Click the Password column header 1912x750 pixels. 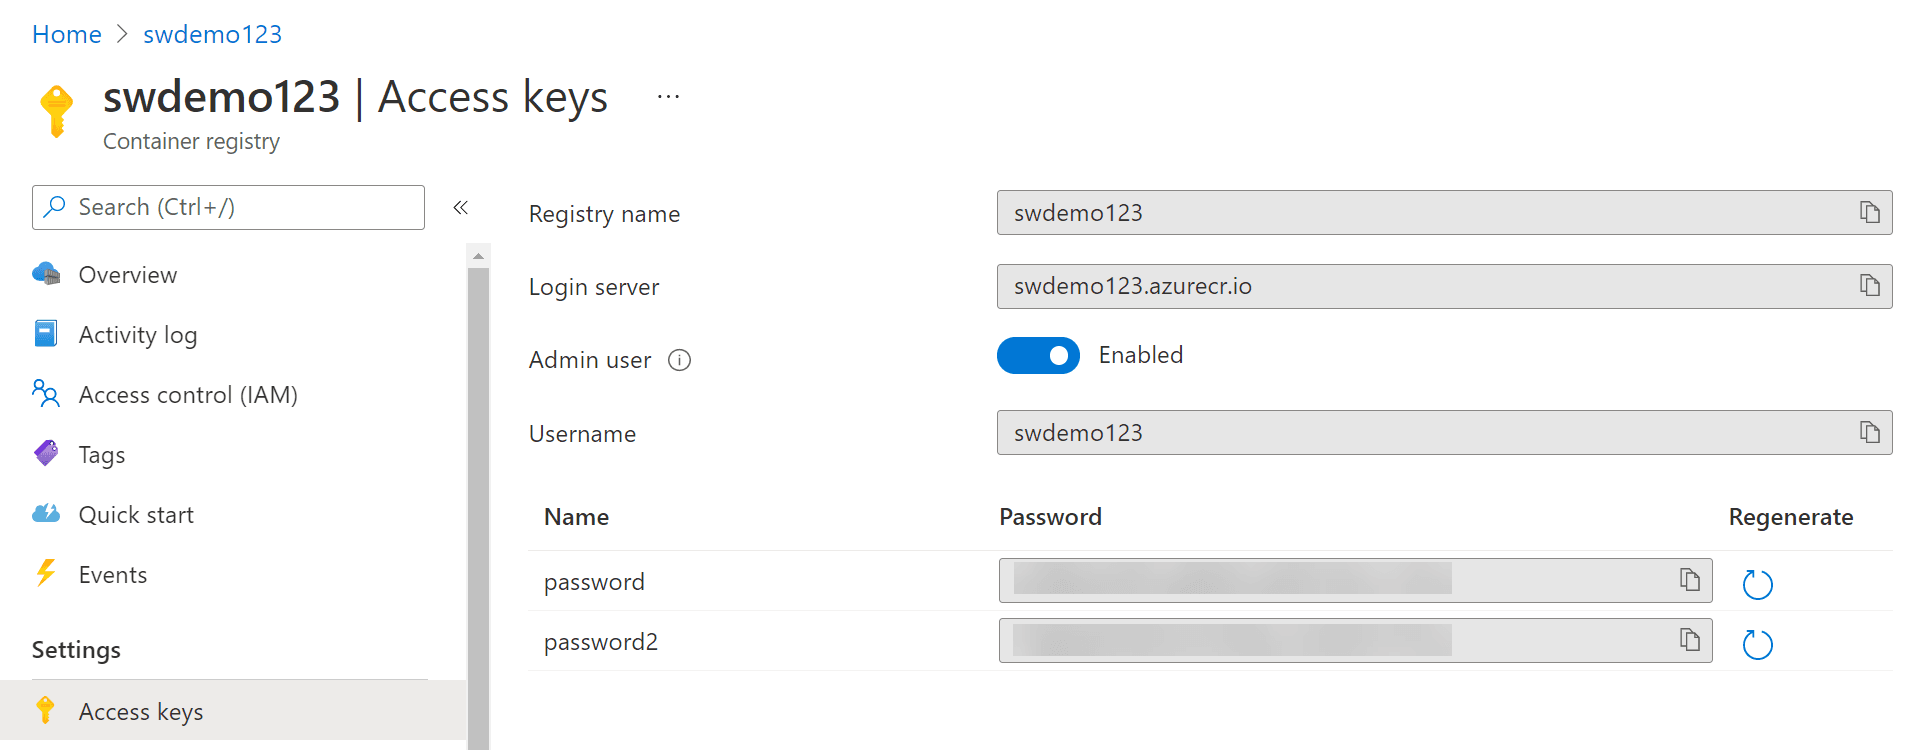click(1050, 517)
